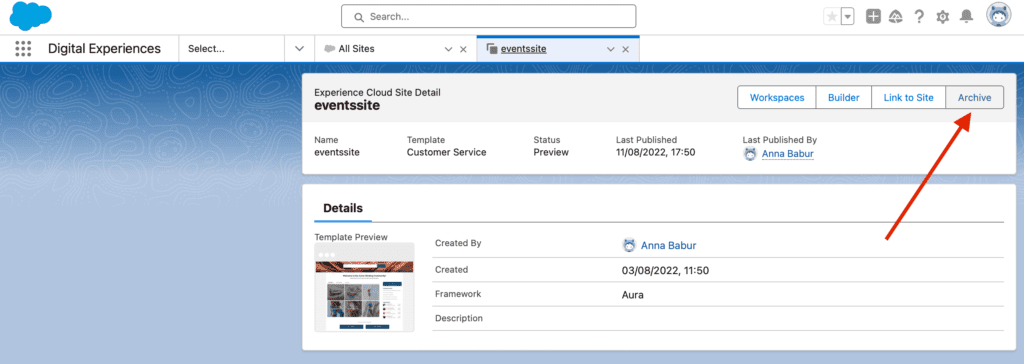Open the All Sites tab actions chevron

tap(449, 49)
